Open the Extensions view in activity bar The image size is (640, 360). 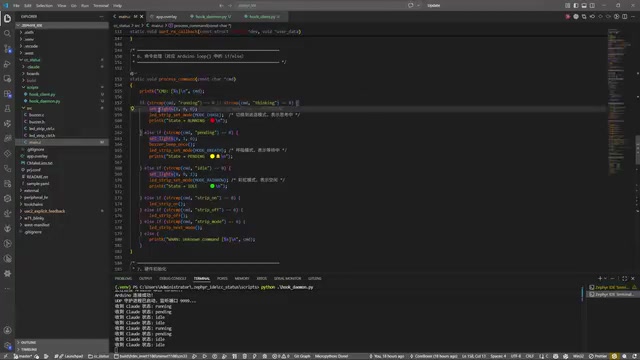(x=7, y=93)
